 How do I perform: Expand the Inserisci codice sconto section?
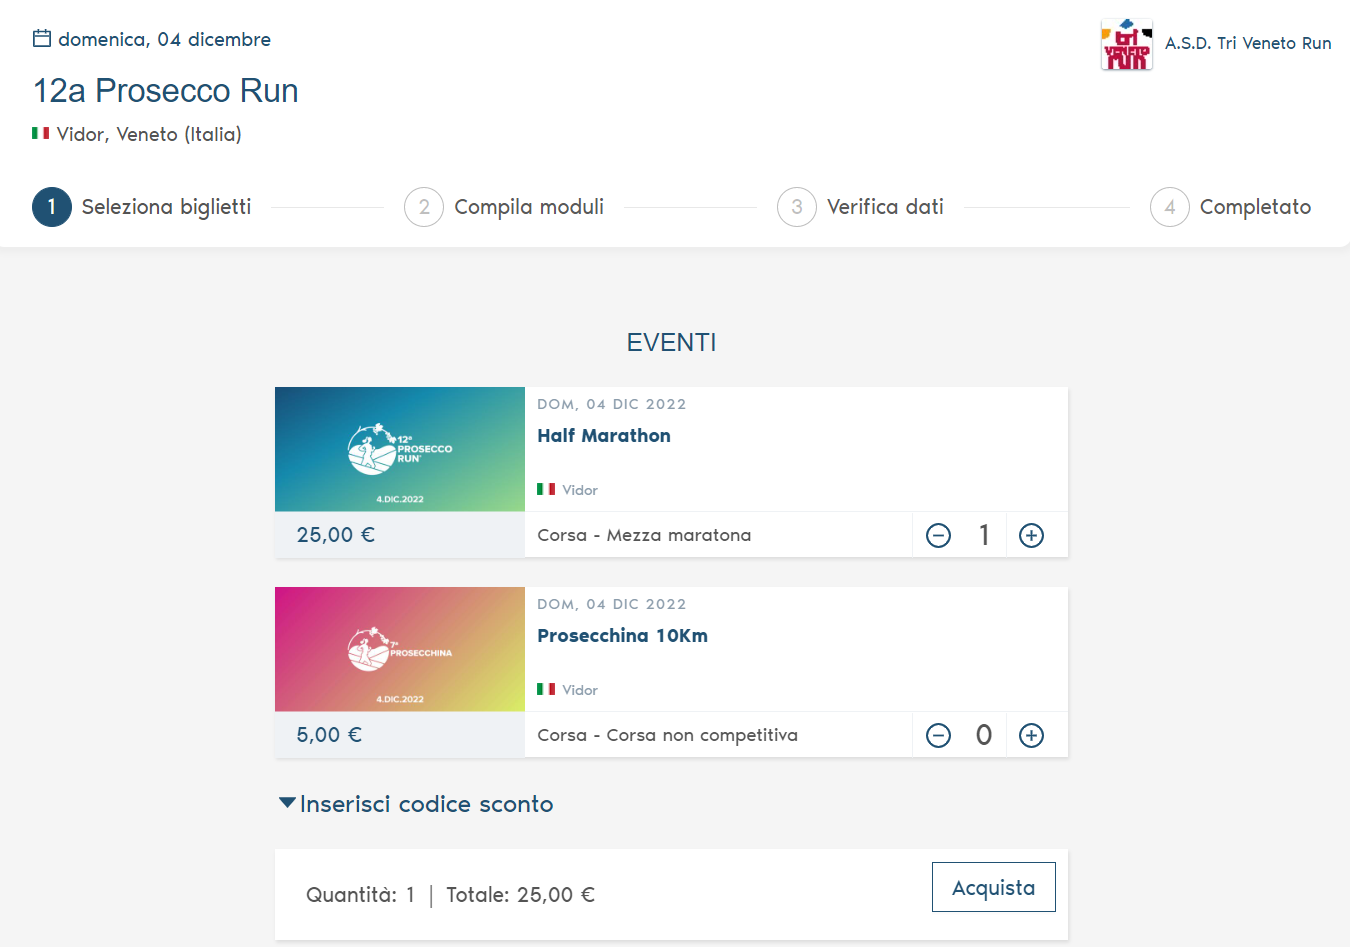coord(416,804)
